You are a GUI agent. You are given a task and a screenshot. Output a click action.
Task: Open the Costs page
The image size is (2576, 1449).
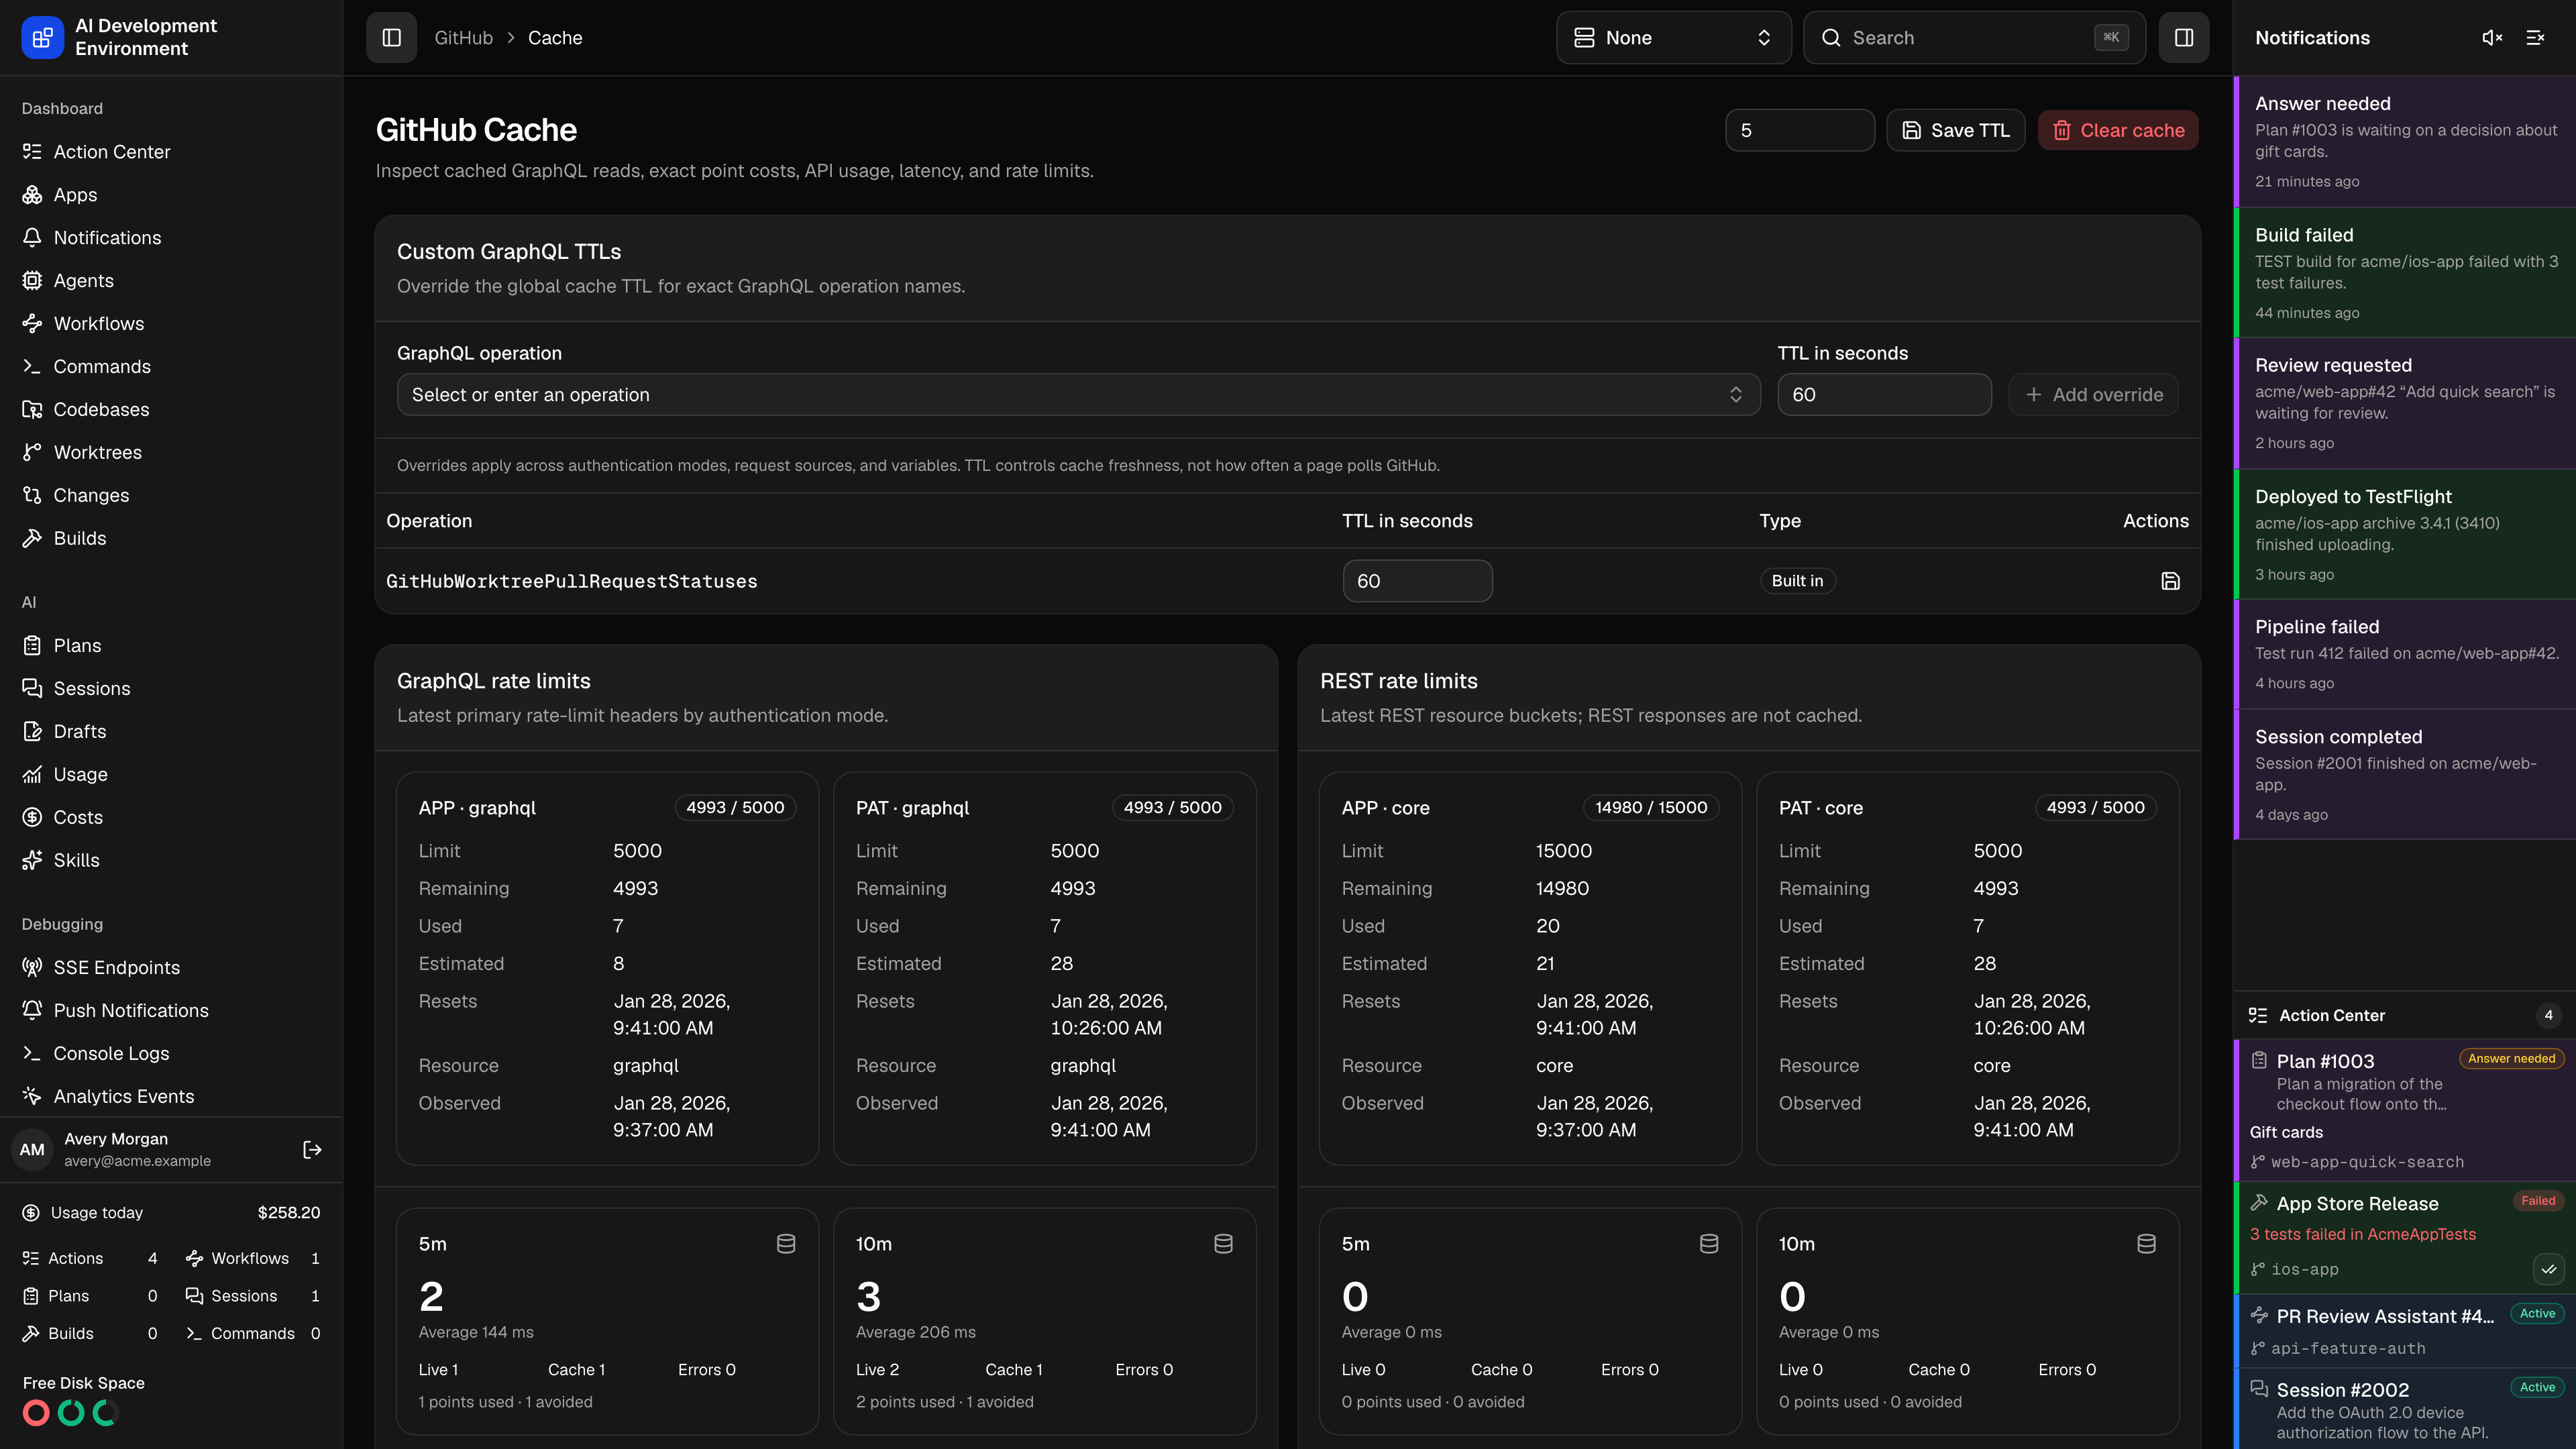tap(171, 818)
